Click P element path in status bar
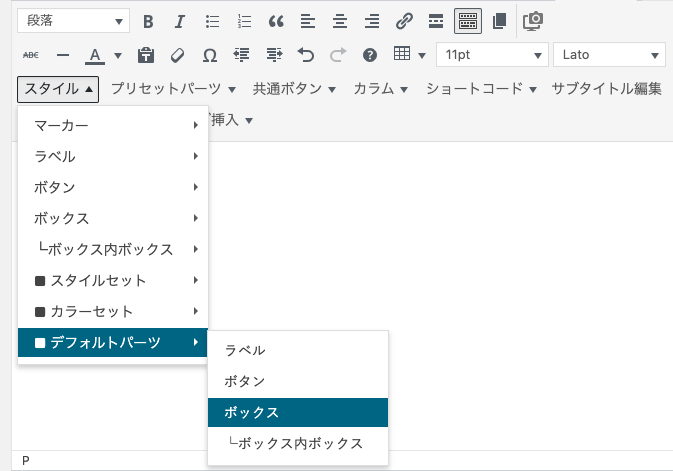Image resolution: width=673 pixels, height=471 pixels. [26, 461]
